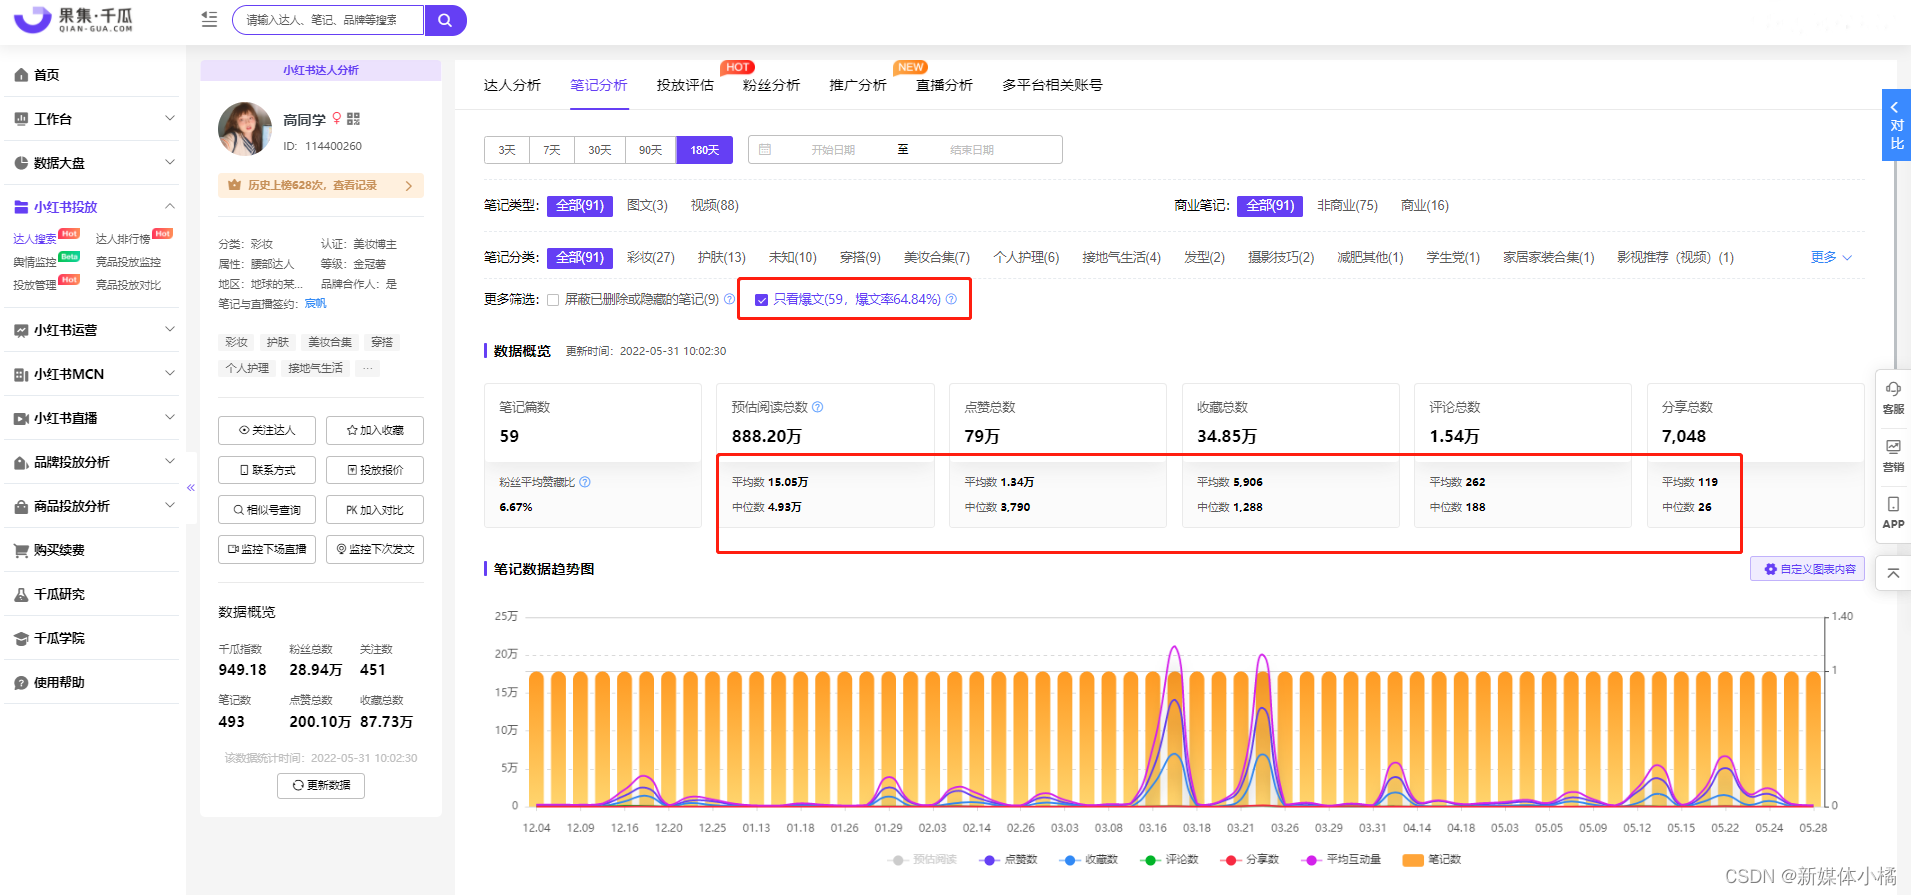This screenshot has width=1911, height=895.
Task: Click the back-to-top arrow icon
Action: coord(1893,573)
